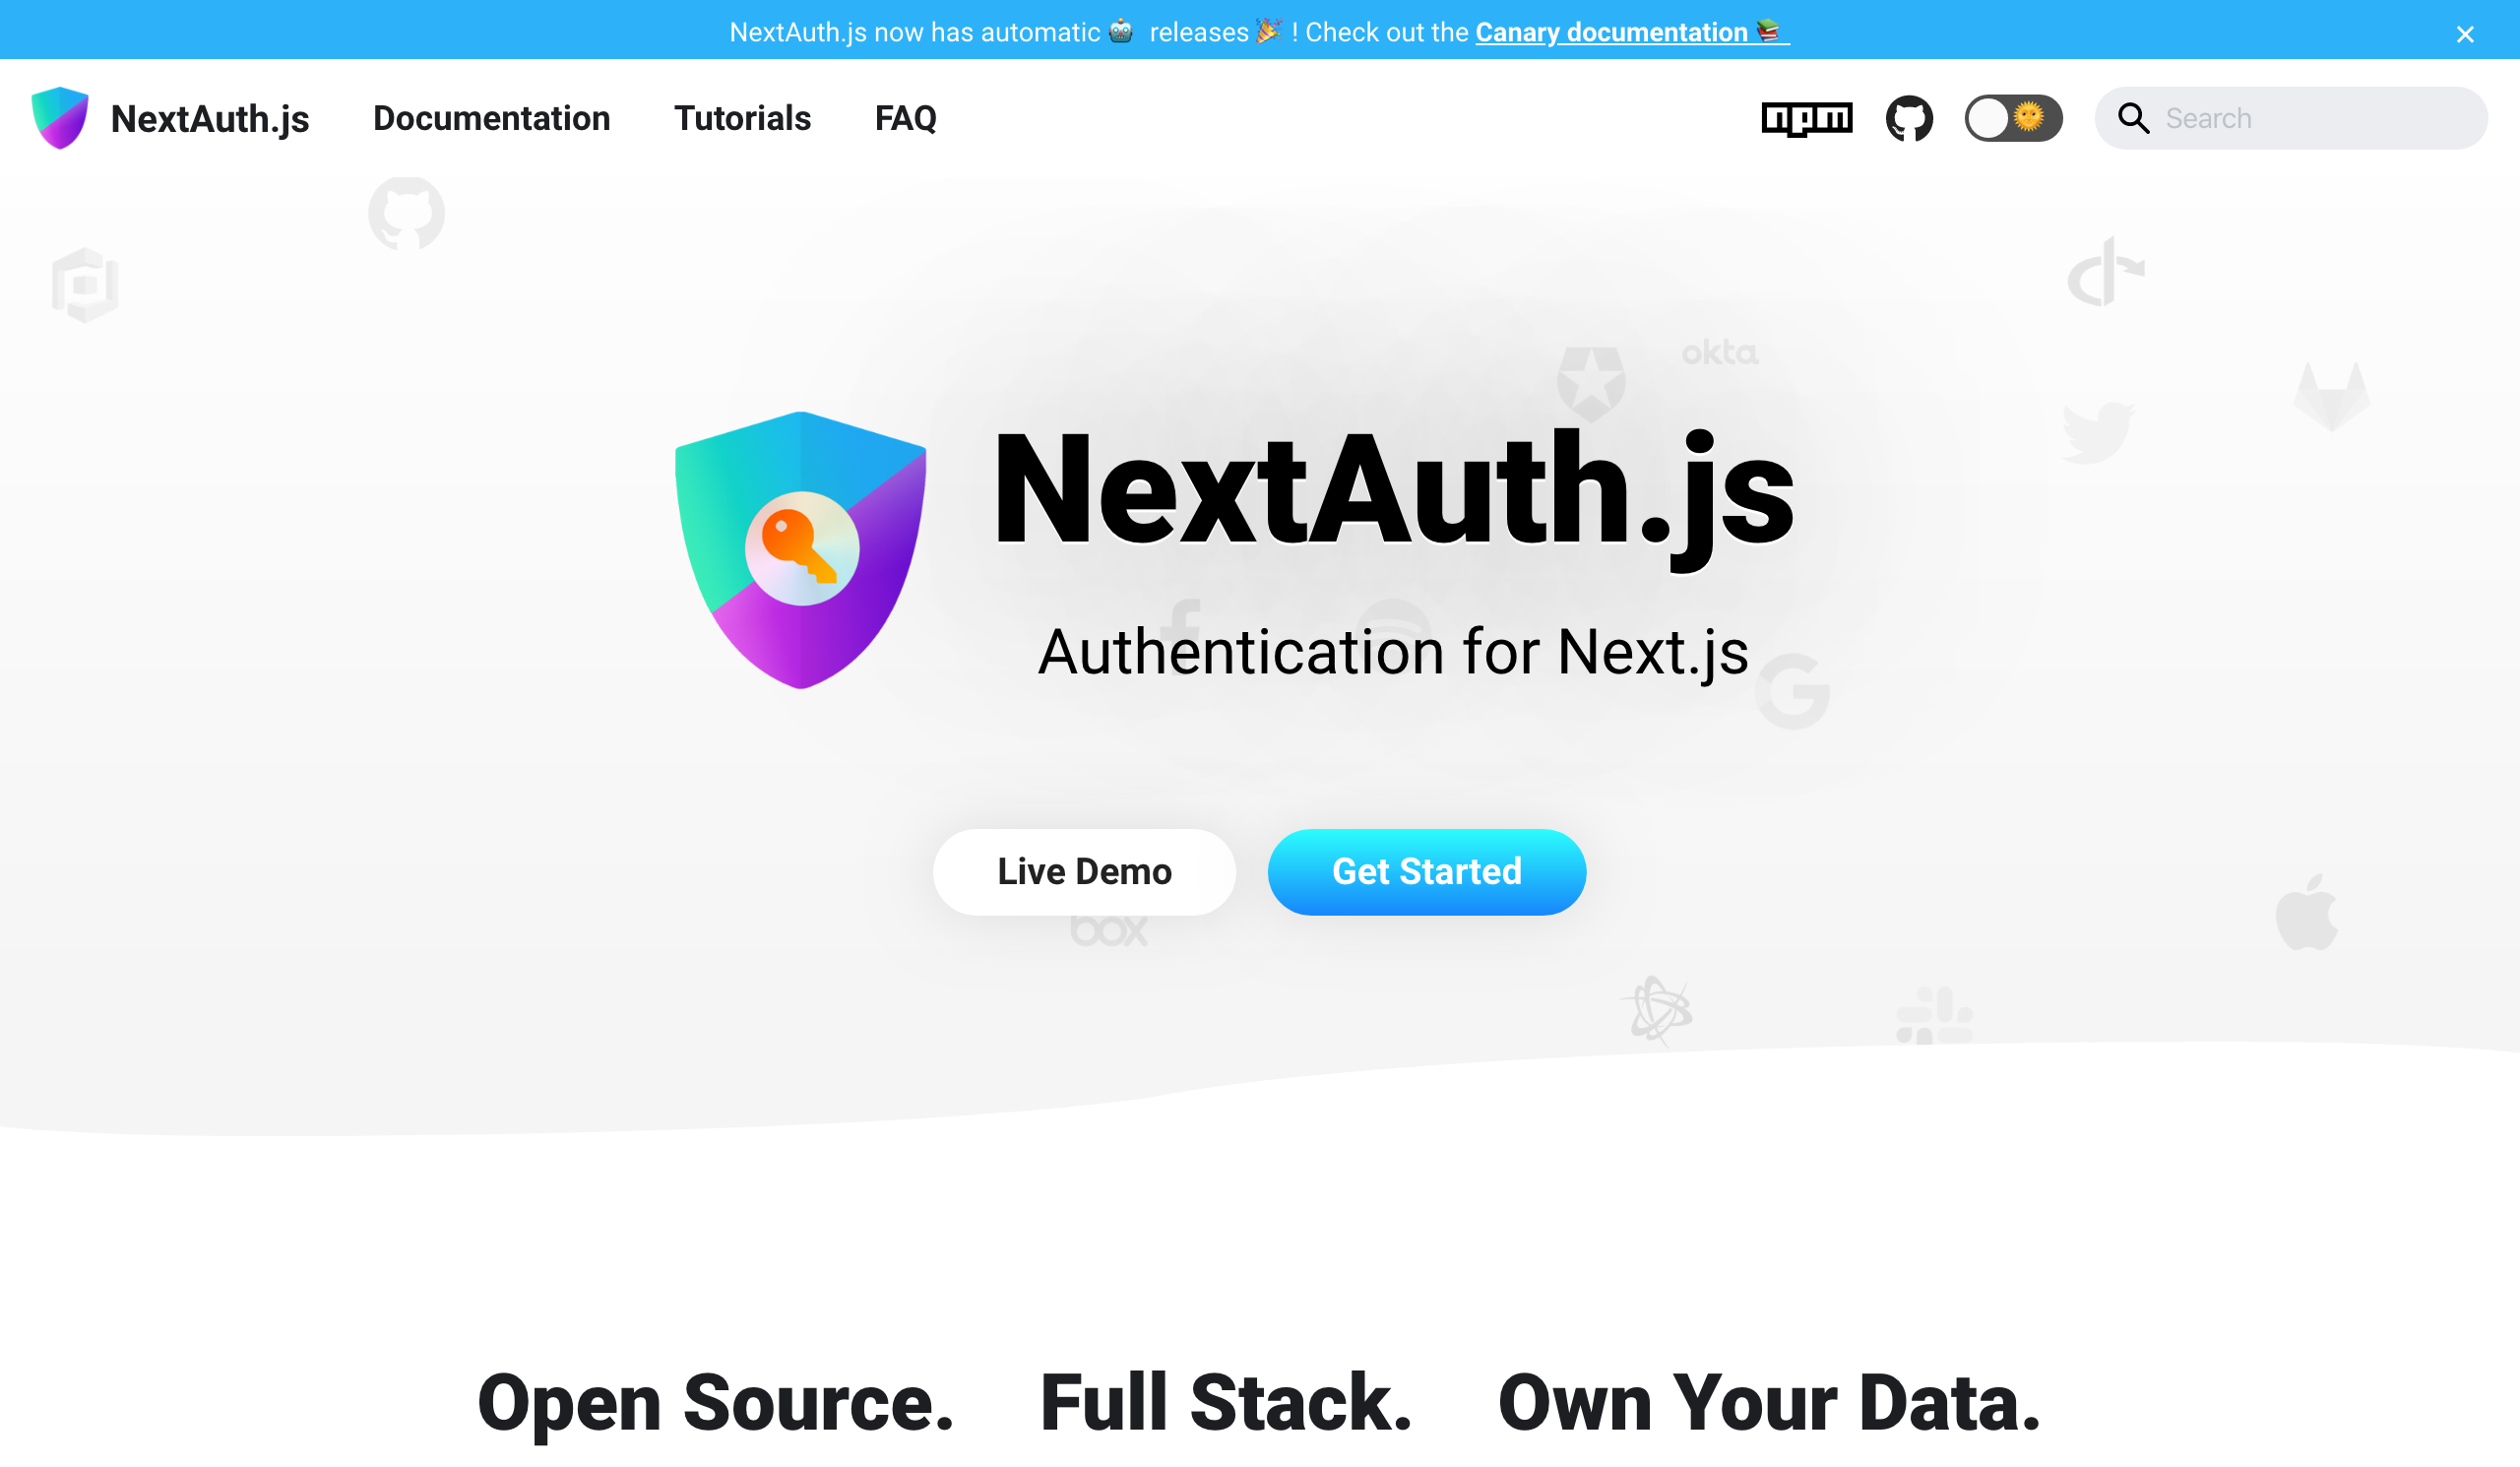Open the Documentation menu item
This screenshot has height=1467, width=2520.
click(x=491, y=118)
